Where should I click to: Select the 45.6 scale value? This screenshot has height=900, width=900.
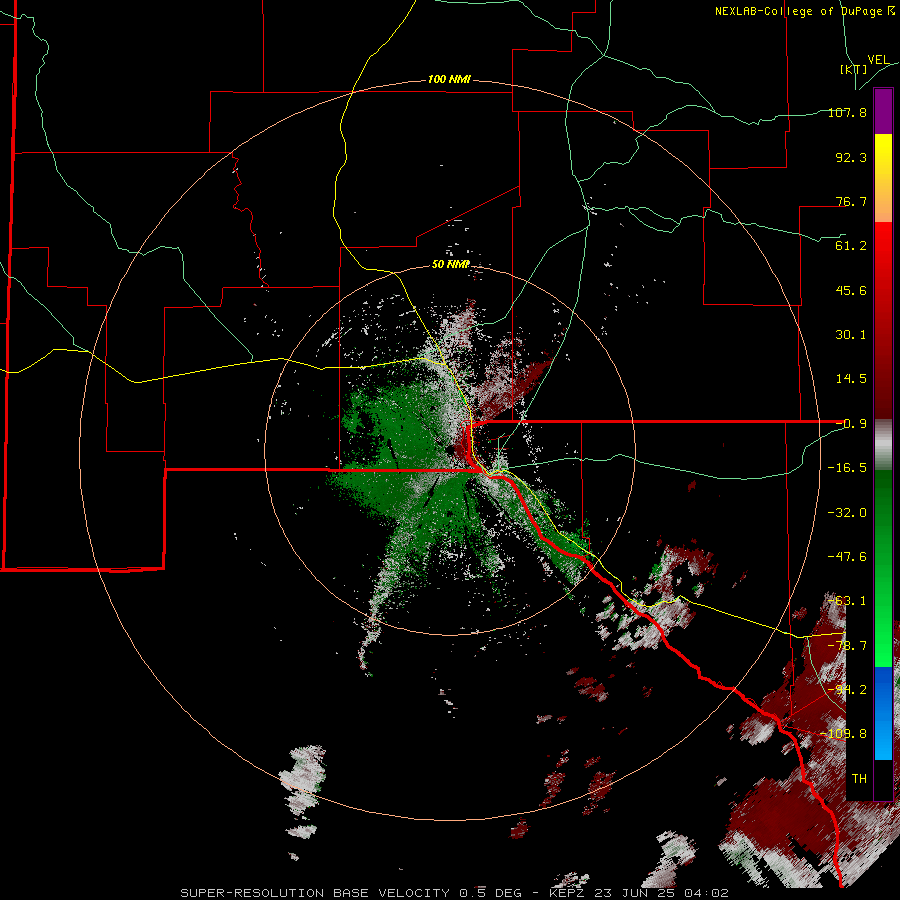pyautogui.click(x=851, y=290)
